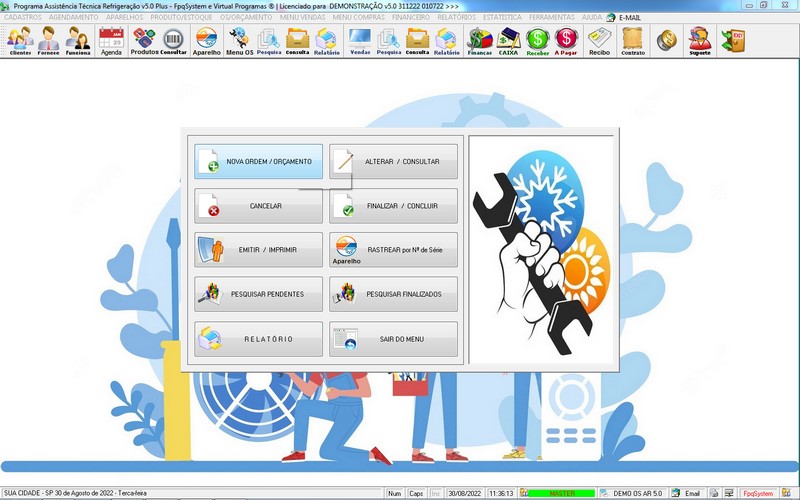Click the Email status bar entry

(692, 493)
